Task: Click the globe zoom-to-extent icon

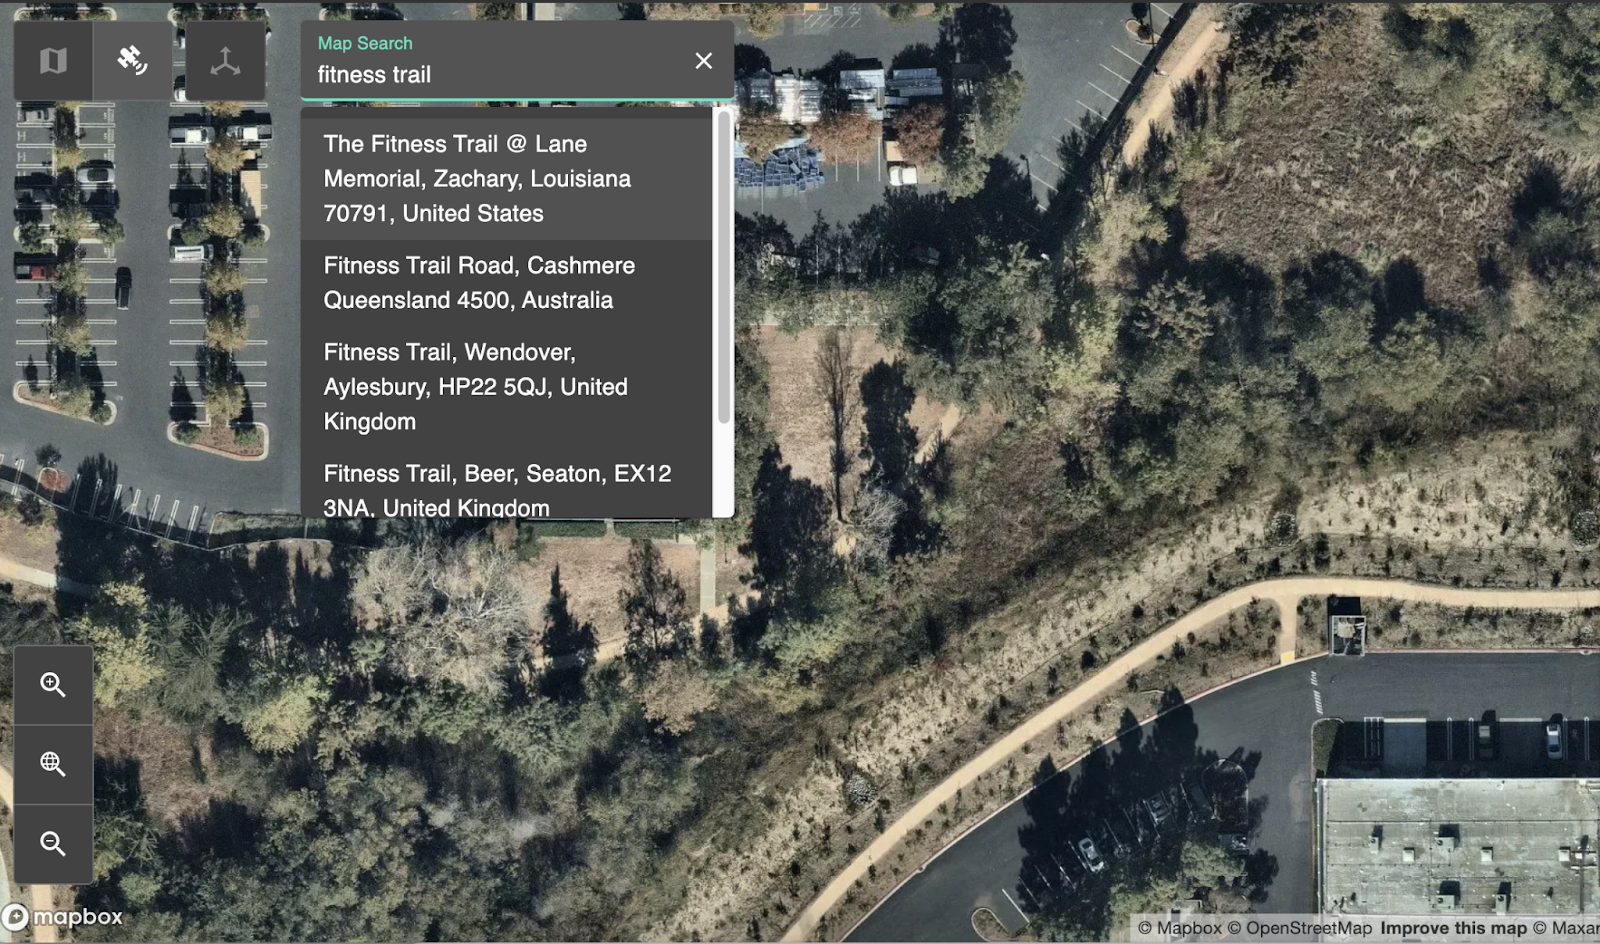Action: (x=53, y=765)
